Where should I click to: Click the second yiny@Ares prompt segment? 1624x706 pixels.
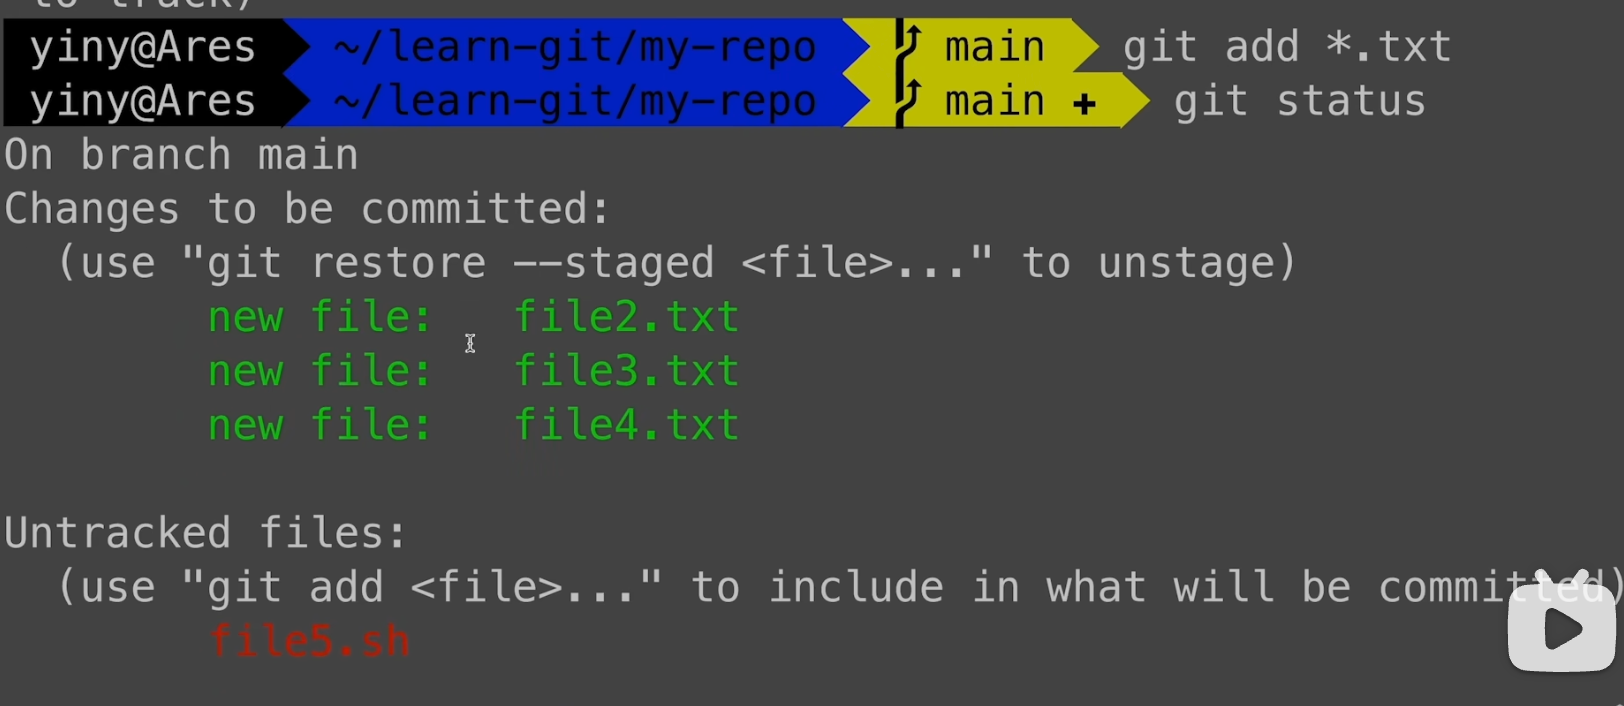(x=143, y=101)
